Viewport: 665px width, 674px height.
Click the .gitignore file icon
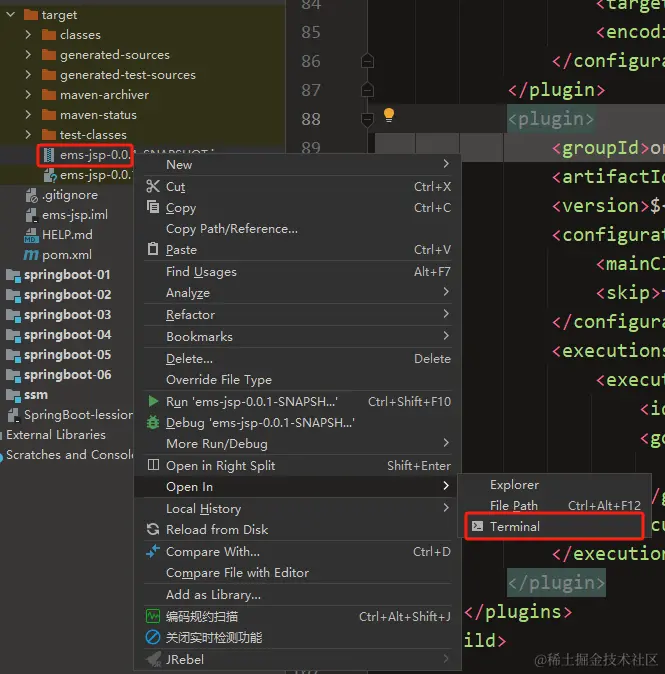click(31, 195)
